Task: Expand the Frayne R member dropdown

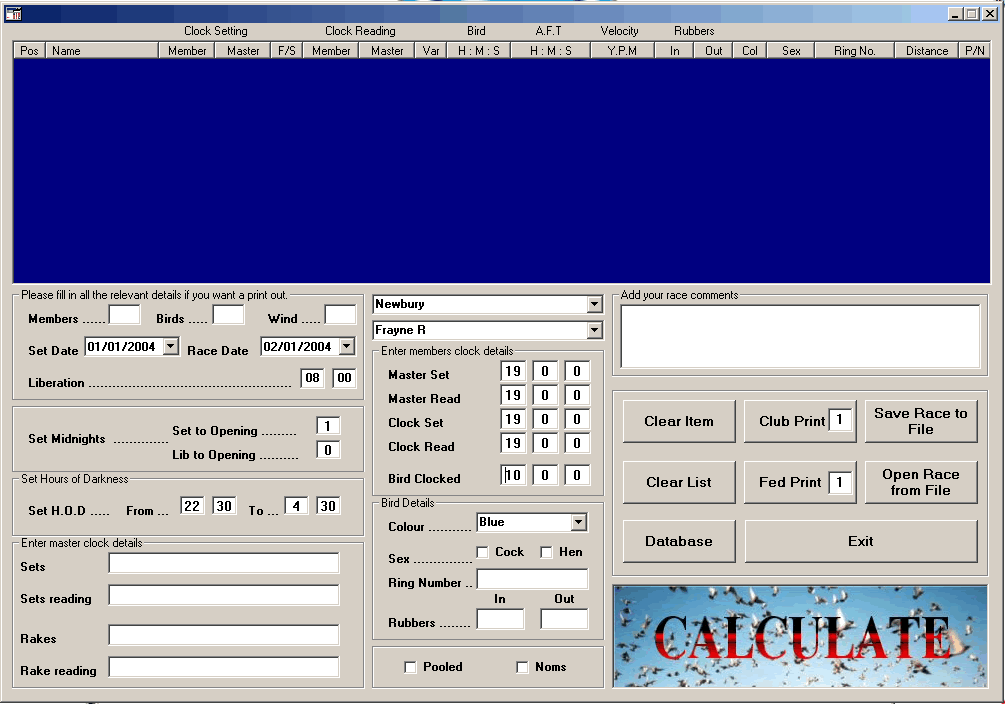Action: pos(595,330)
